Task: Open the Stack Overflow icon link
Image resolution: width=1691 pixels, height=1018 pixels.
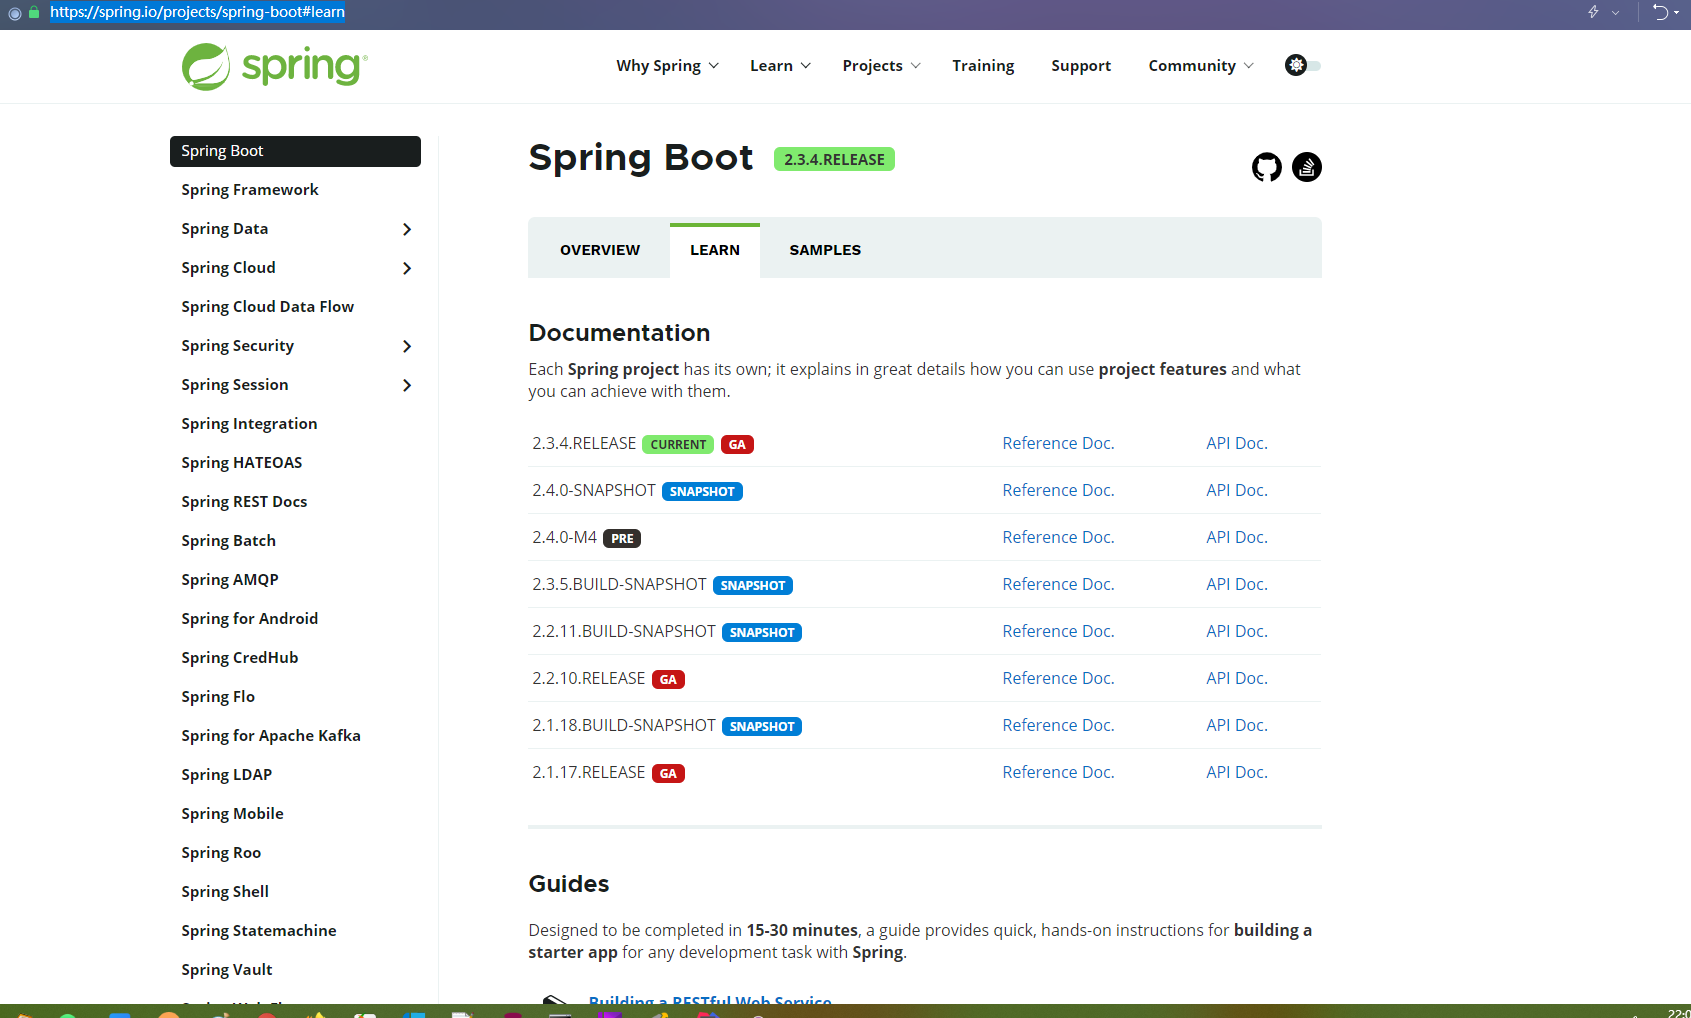Action: point(1307,167)
